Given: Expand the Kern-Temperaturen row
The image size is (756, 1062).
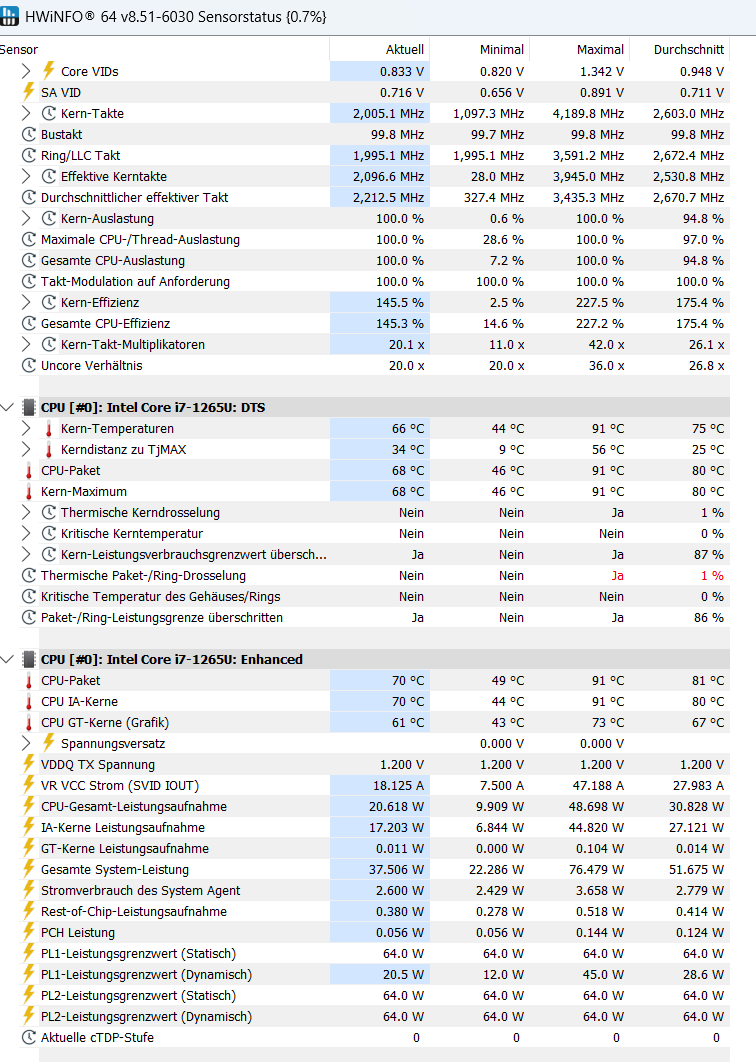Looking at the screenshot, I should (26, 428).
